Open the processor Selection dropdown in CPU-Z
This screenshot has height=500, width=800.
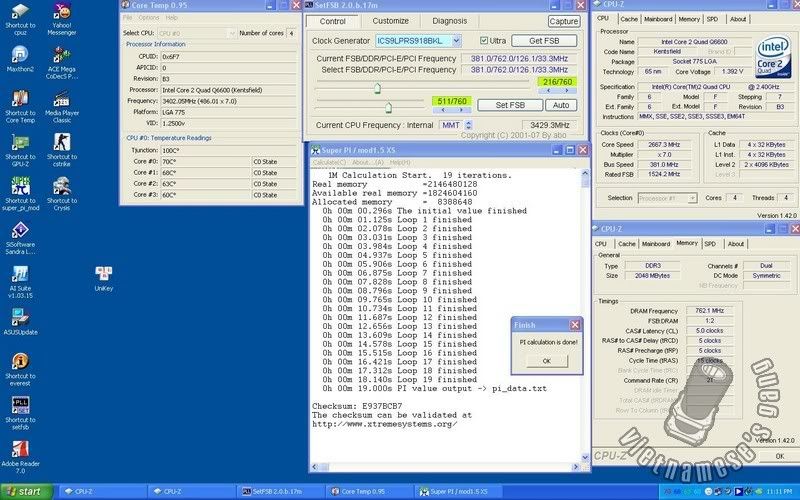(692, 198)
